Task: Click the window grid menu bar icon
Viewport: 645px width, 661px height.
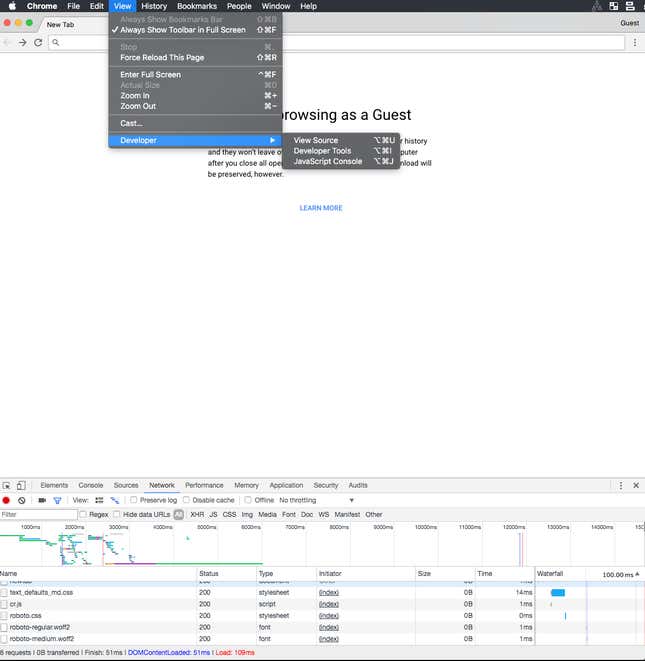Action: [x=614, y=6]
